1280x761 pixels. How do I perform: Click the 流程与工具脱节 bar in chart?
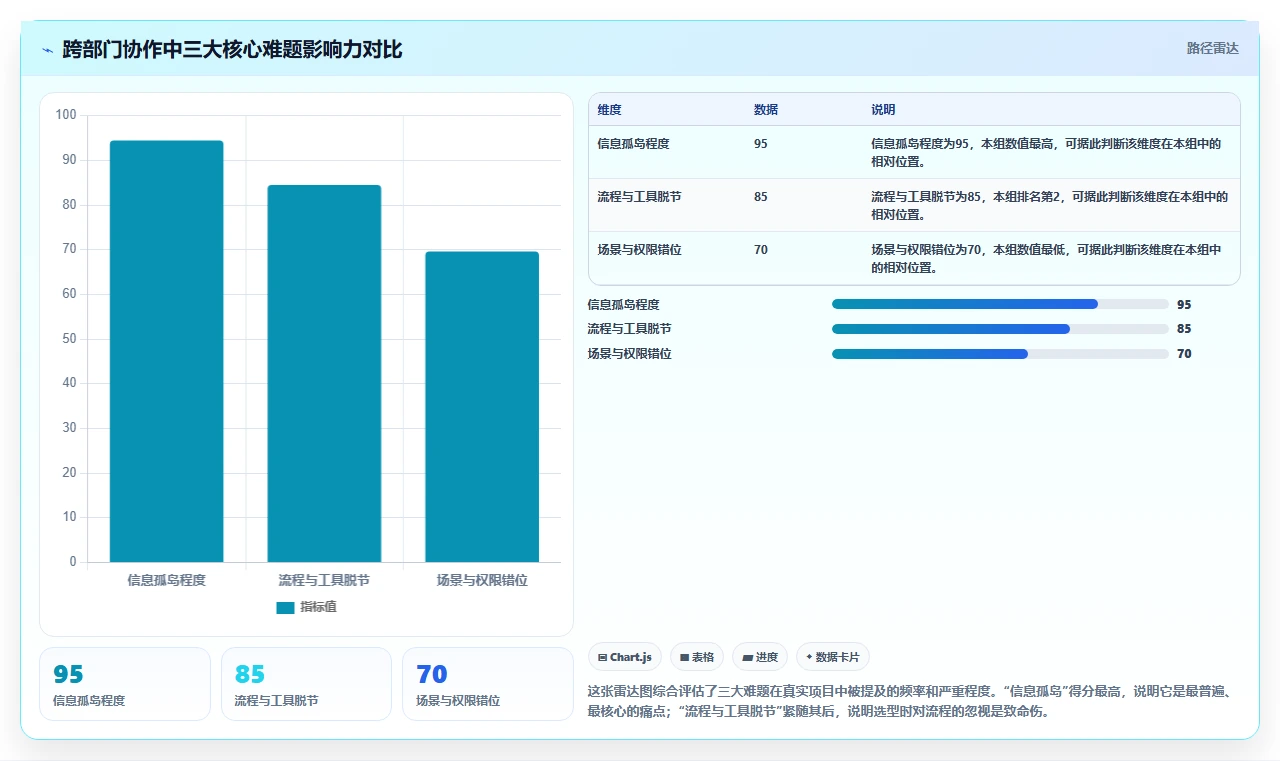(x=324, y=373)
